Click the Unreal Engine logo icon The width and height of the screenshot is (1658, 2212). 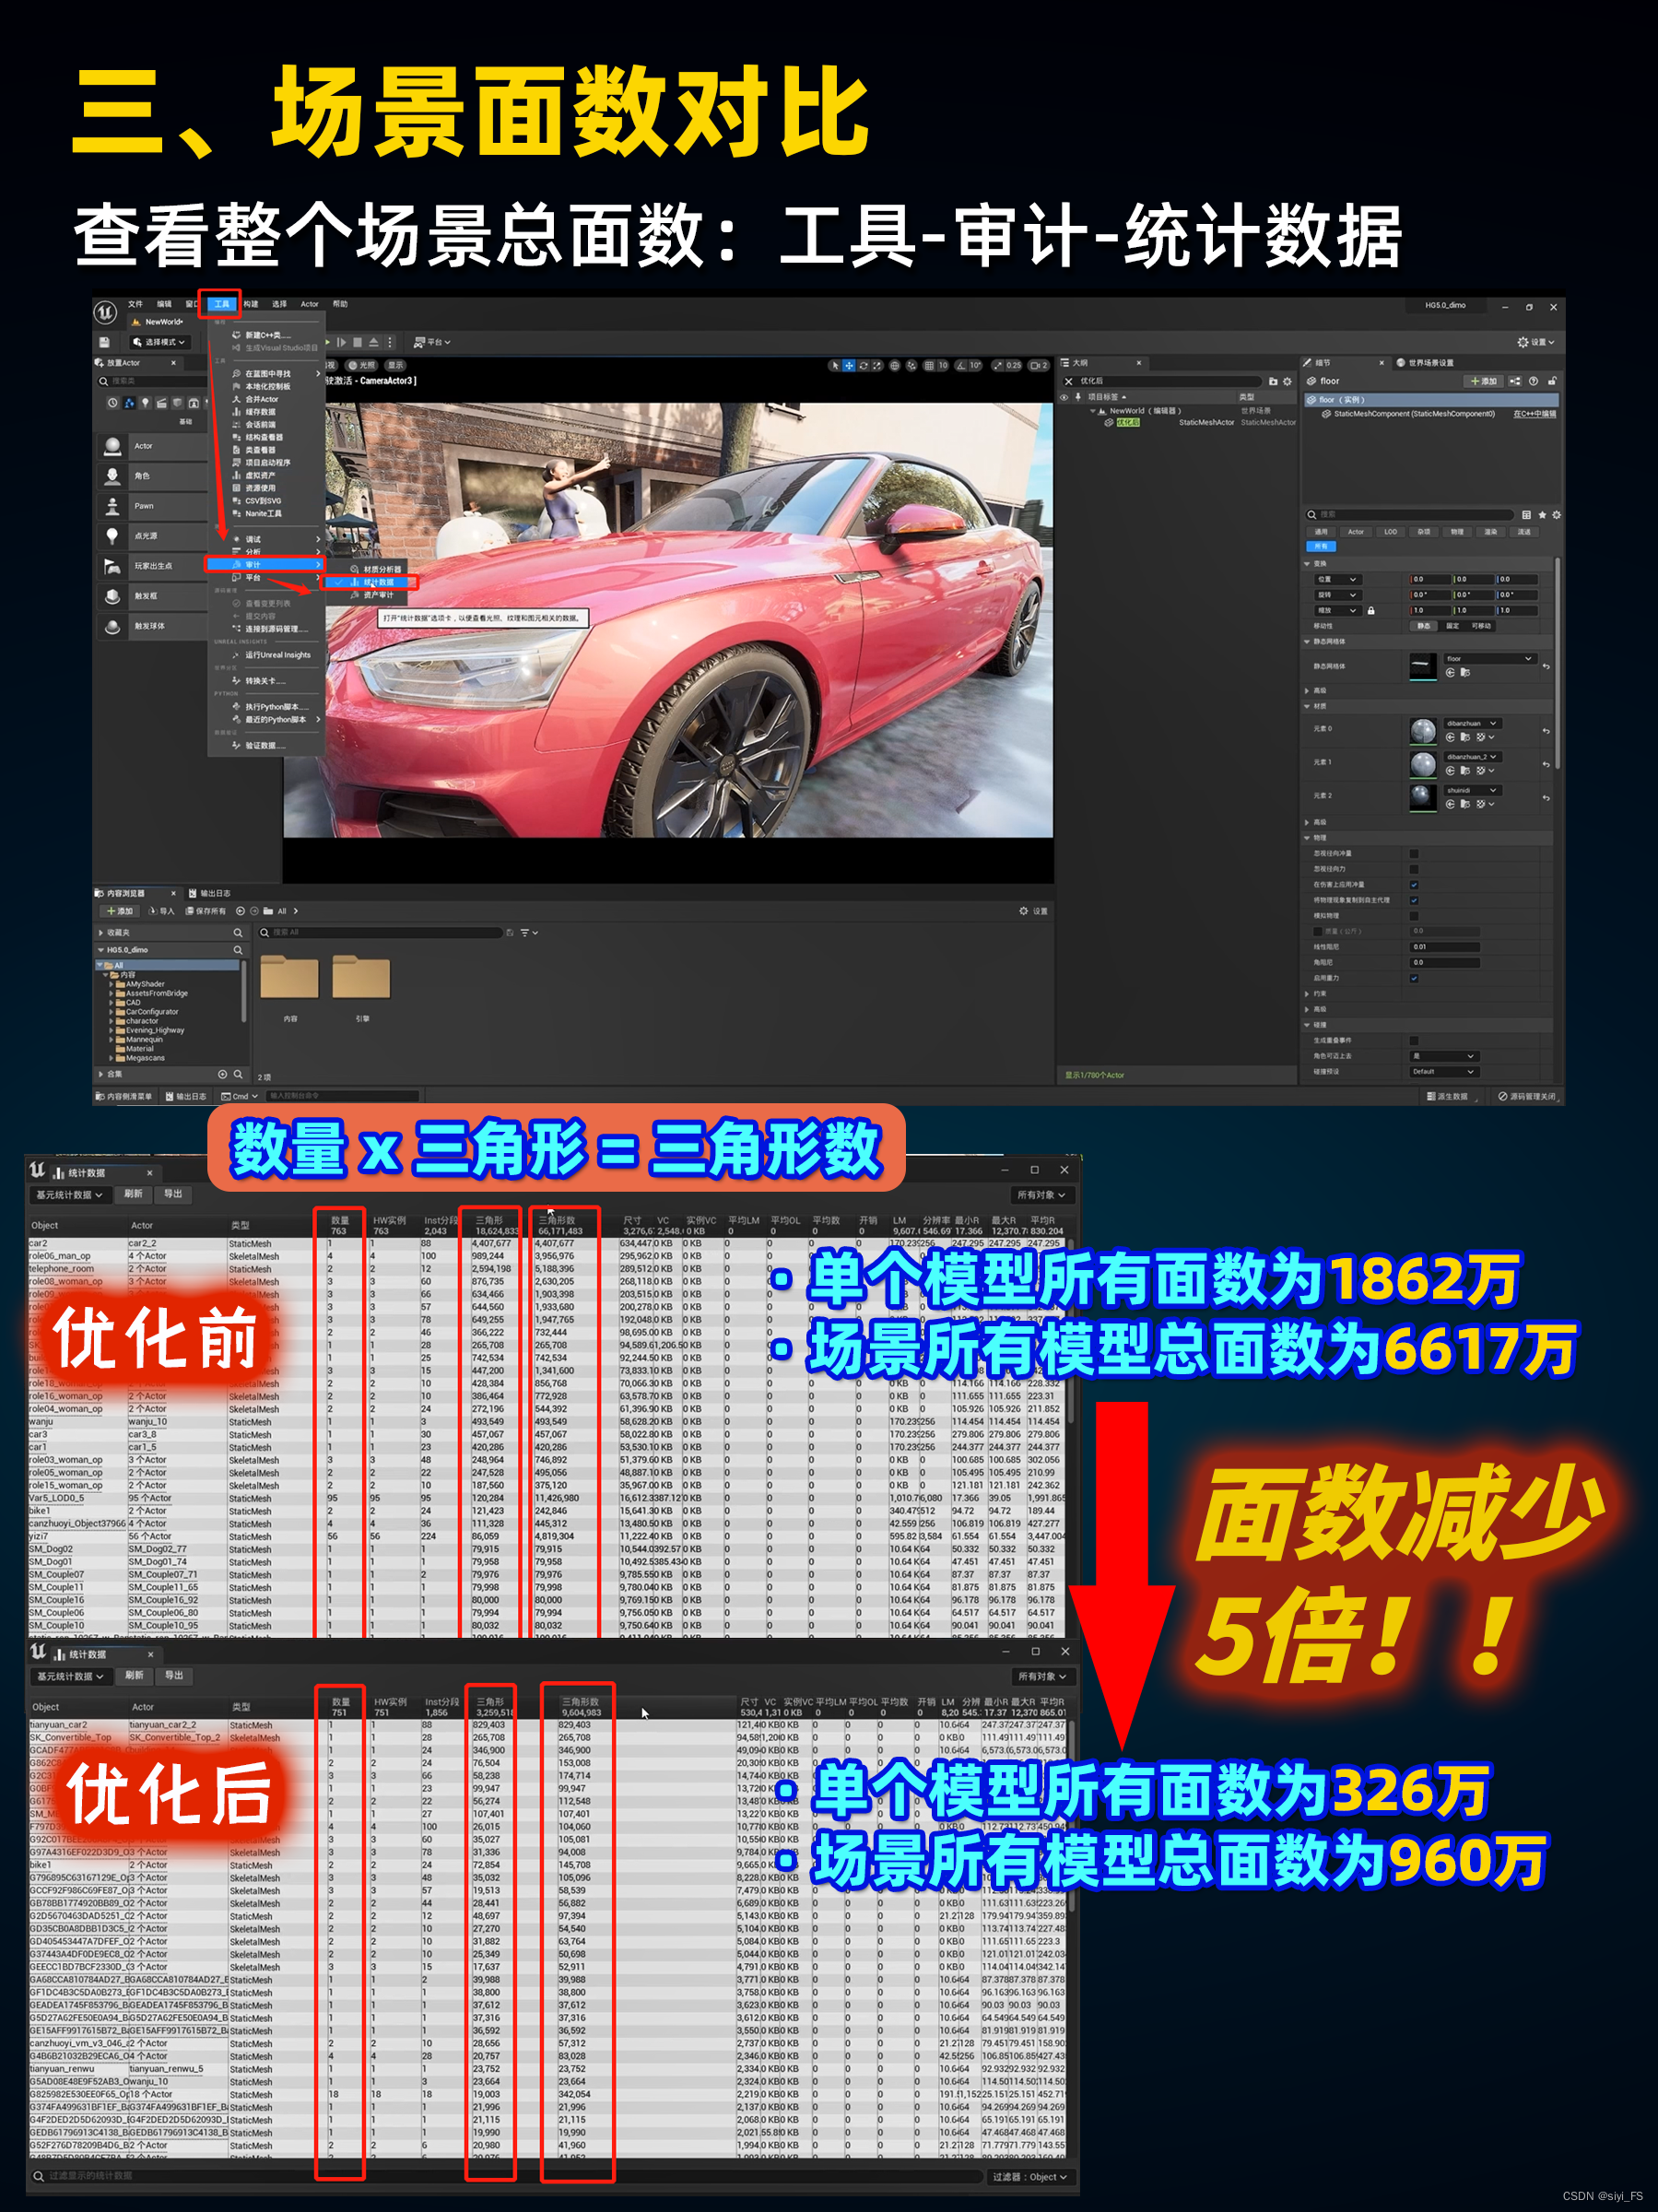tap(106, 312)
